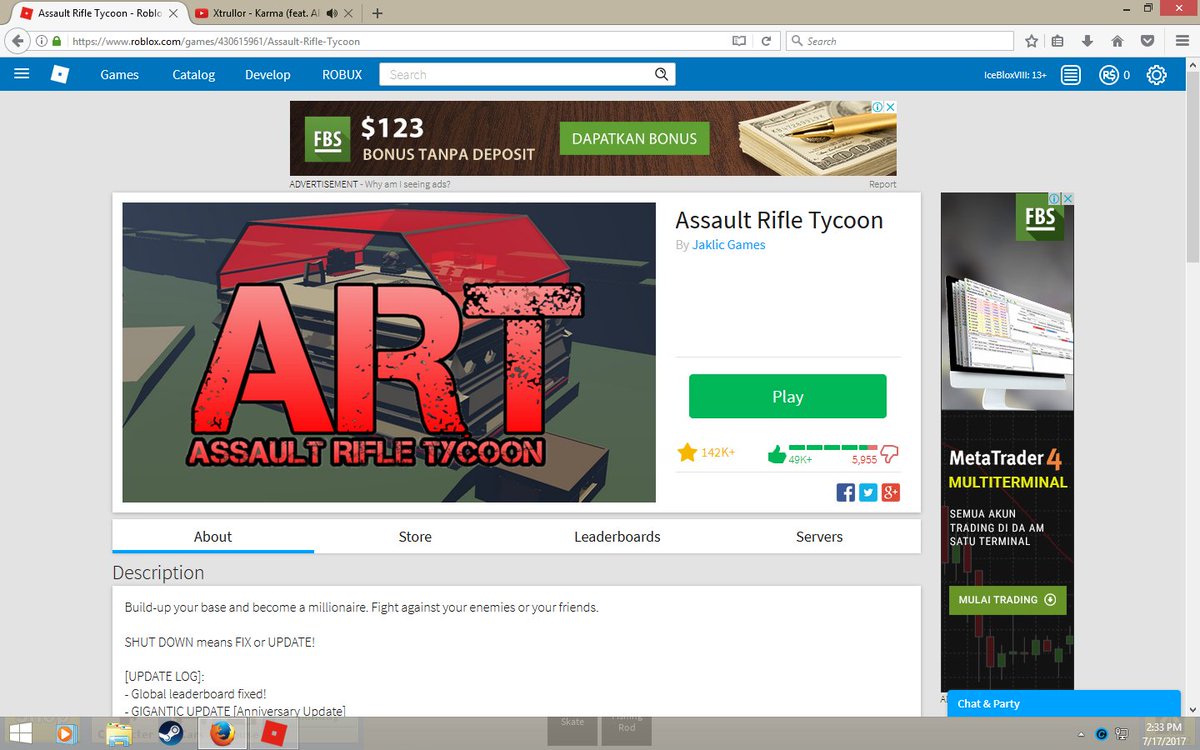Image resolution: width=1200 pixels, height=750 pixels.
Task: Open Roblox app from the taskbar
Action: [274, 733]
